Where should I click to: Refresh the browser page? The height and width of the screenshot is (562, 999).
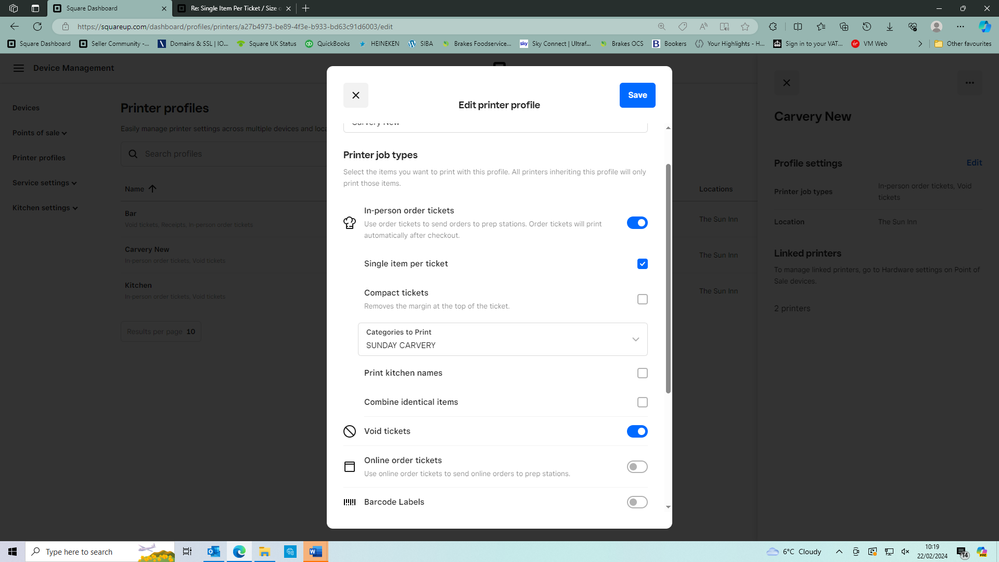(37, 26)
